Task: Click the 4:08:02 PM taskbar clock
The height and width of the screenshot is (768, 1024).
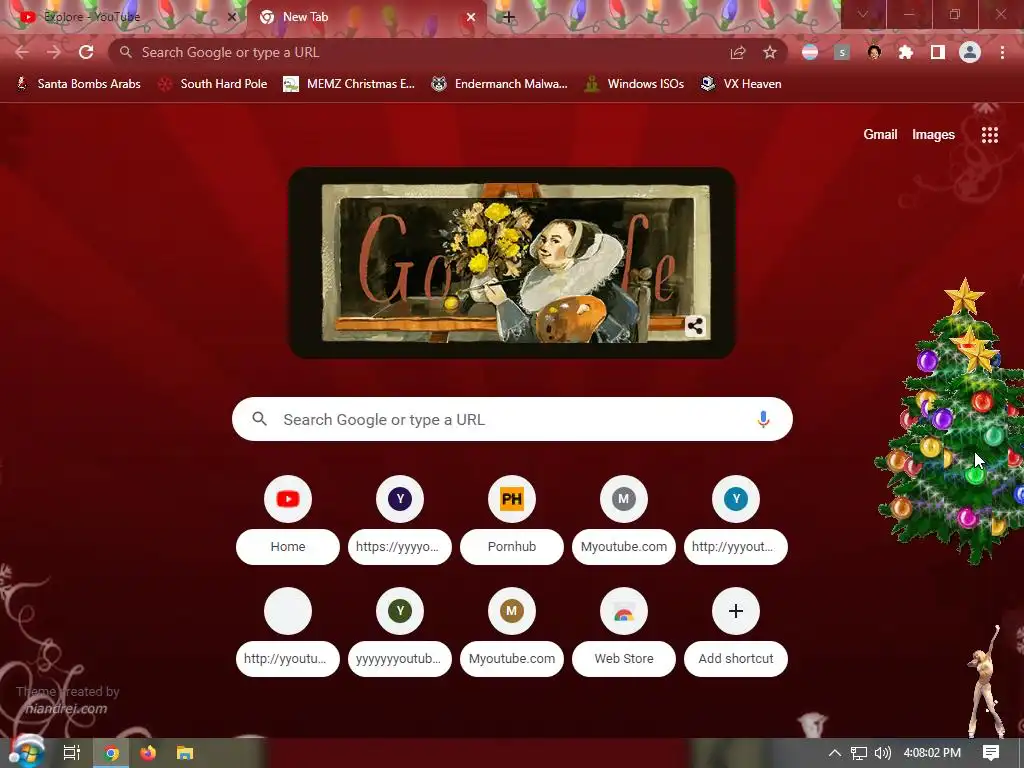Action: 932,753
